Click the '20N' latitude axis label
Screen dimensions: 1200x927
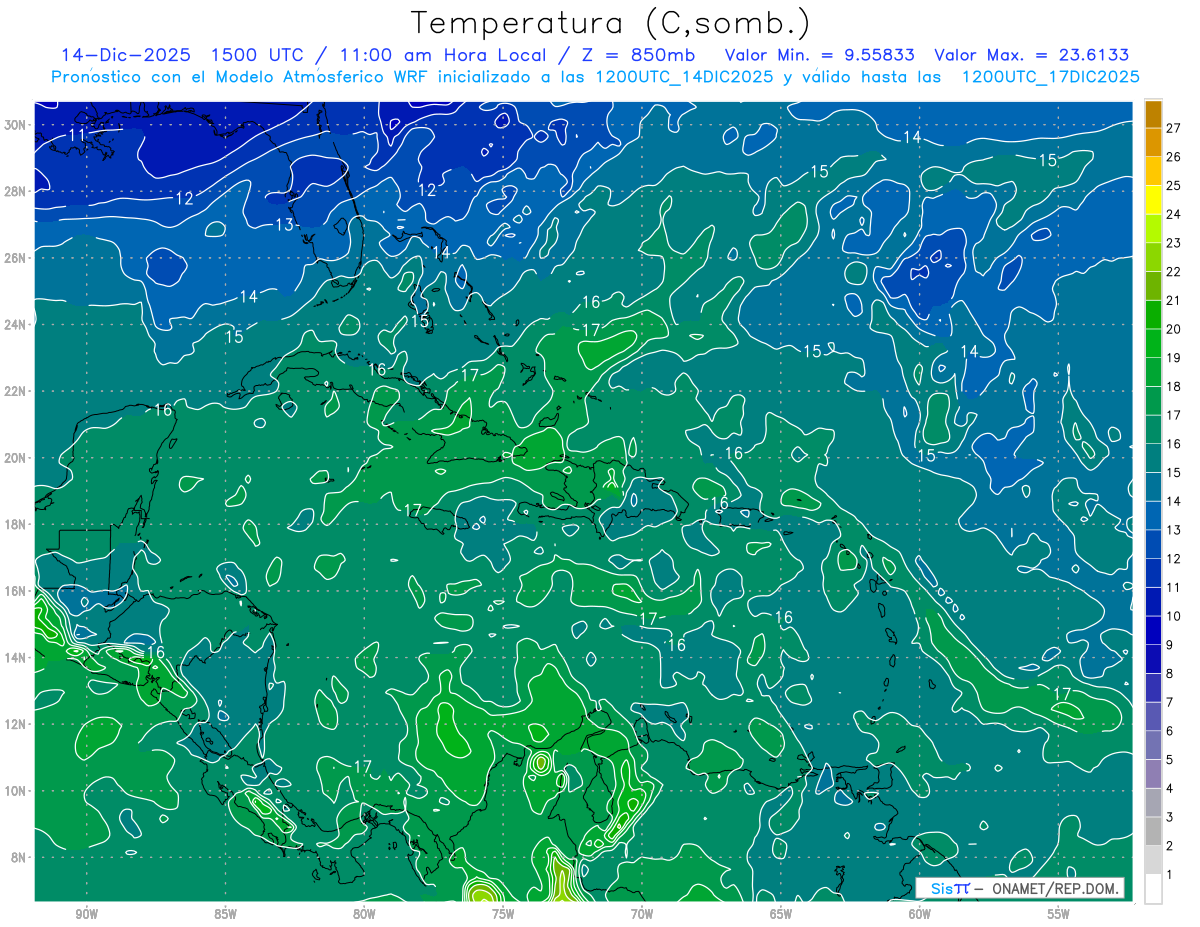point(15,458)
